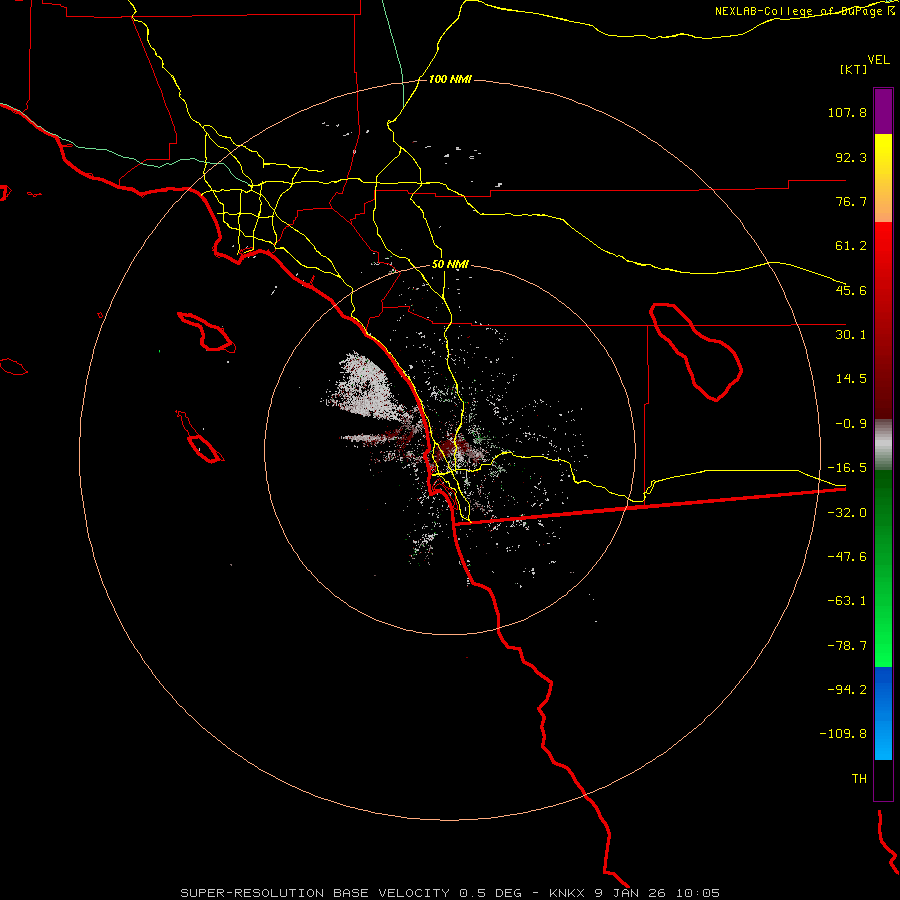Click the -109.8 velocity scale value
900x900 pixels.
point(843,734)
